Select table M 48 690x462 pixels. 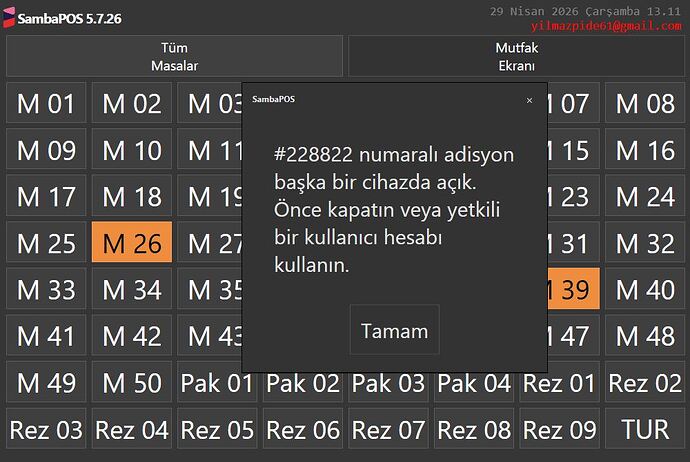(645, 336)
